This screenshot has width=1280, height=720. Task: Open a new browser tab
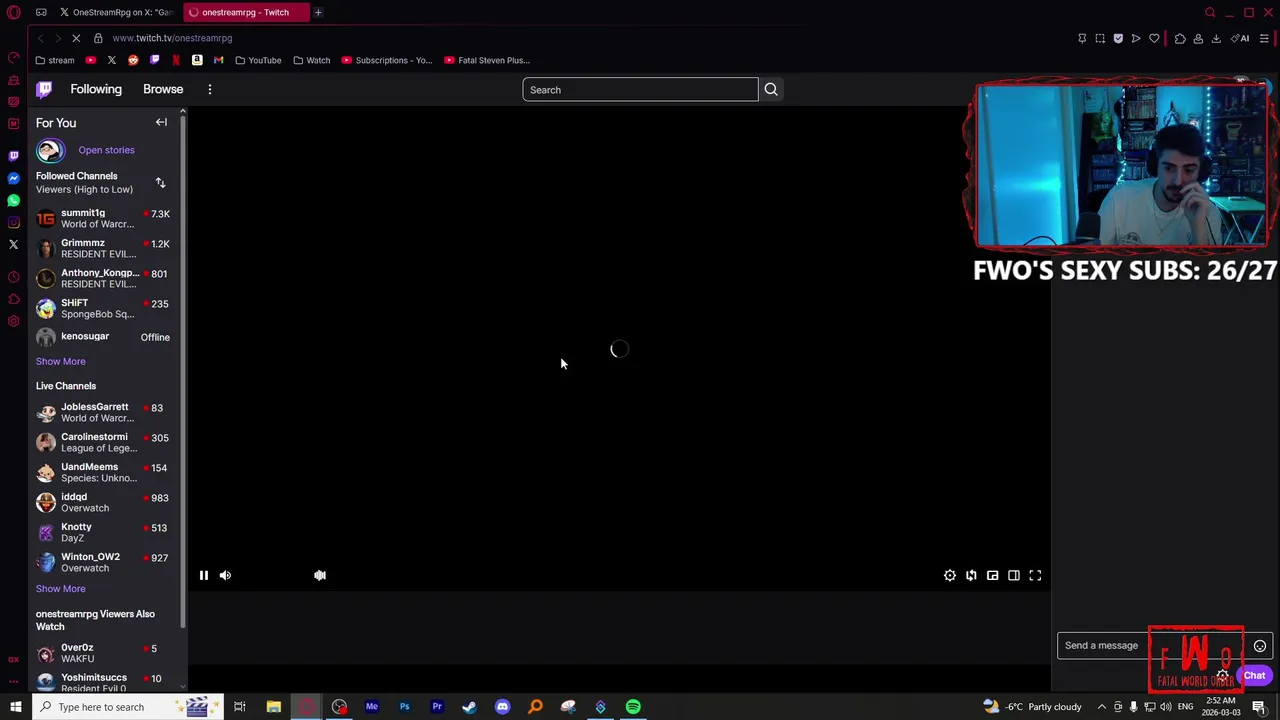click(318, 12)
